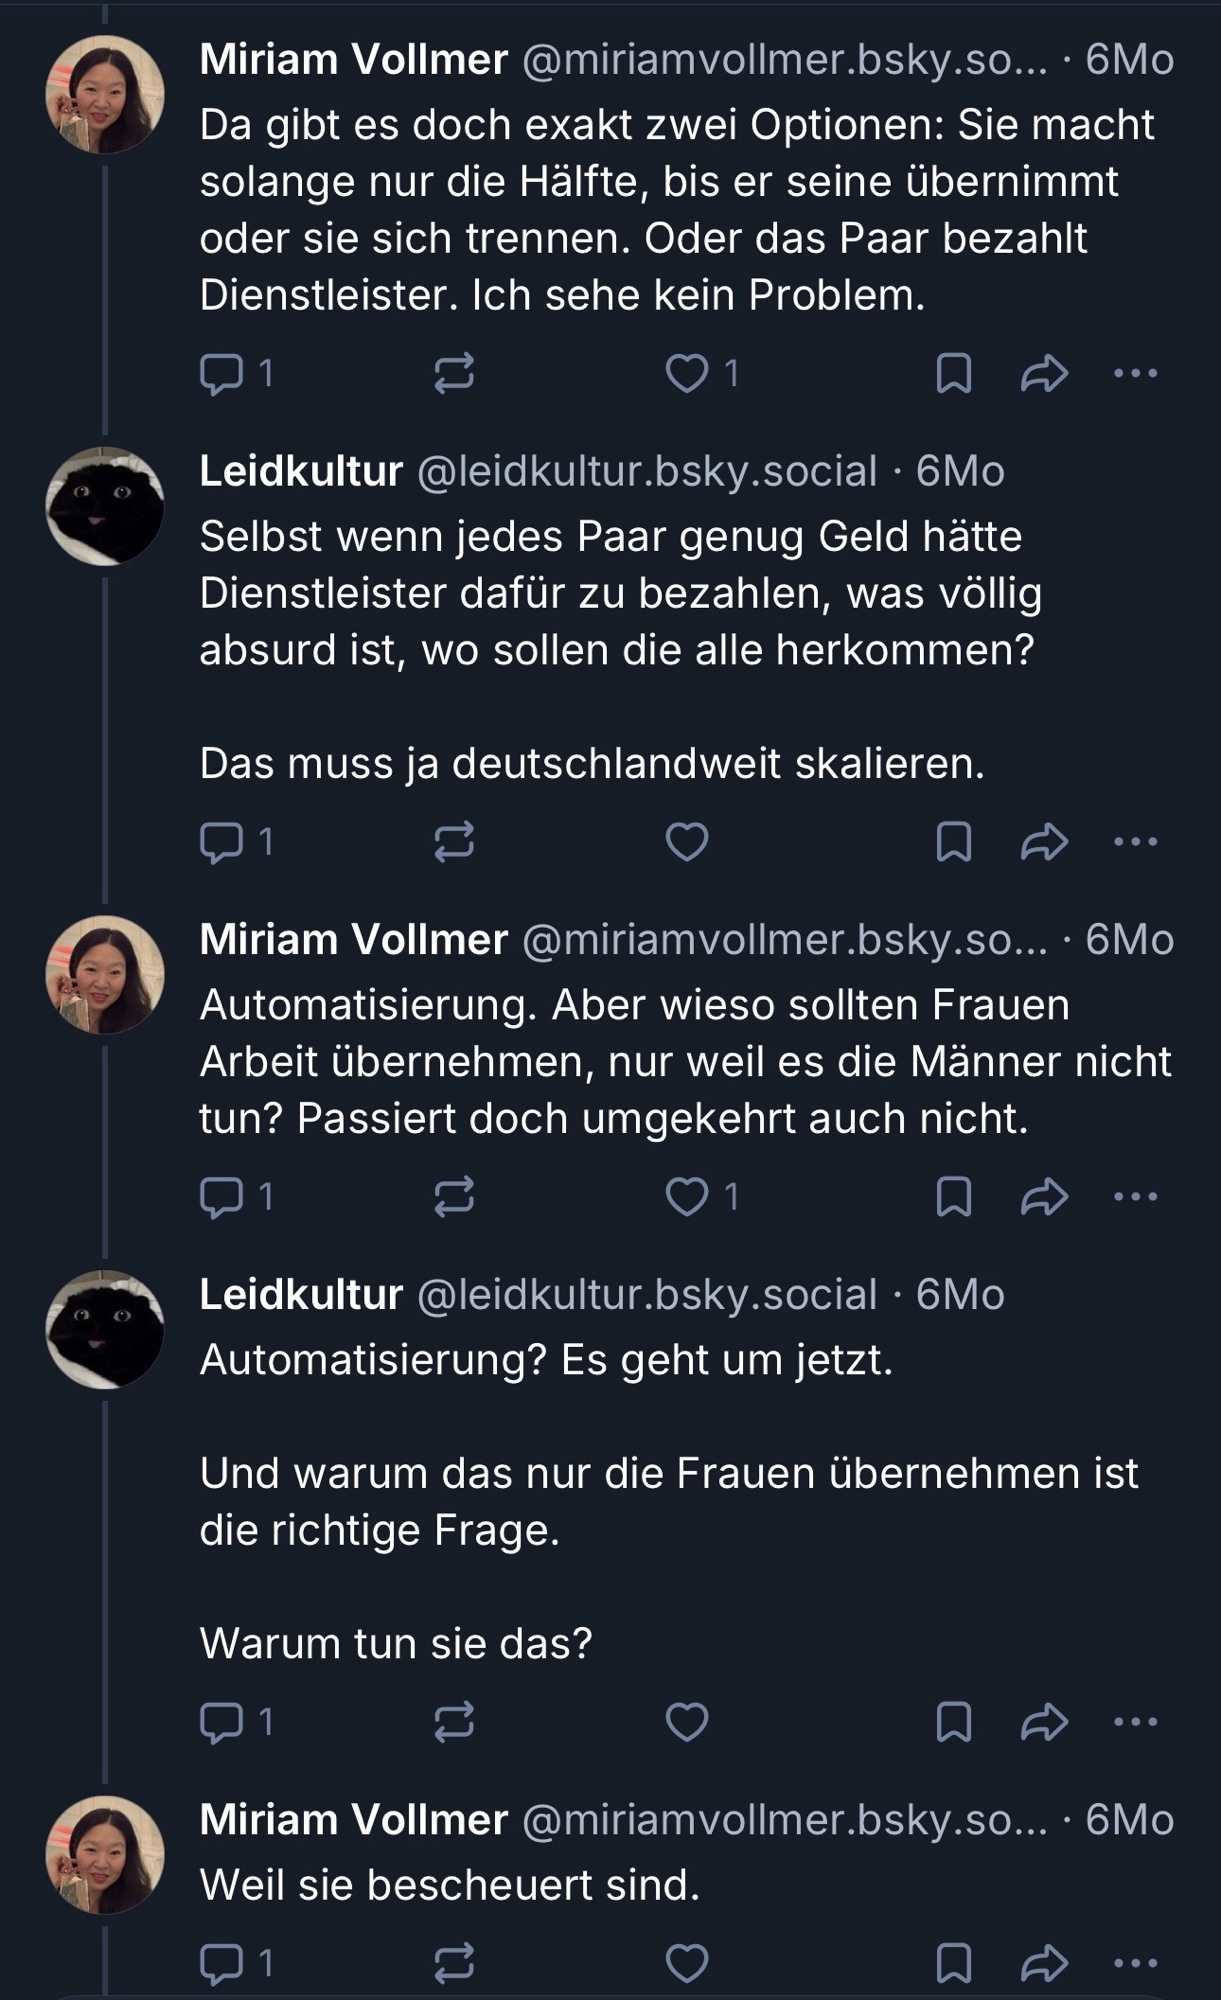Open Leidkultur's black cat avatar on 'Automatisierung?' post
Screen dimensions: 1221x2000
point(105,1329)
